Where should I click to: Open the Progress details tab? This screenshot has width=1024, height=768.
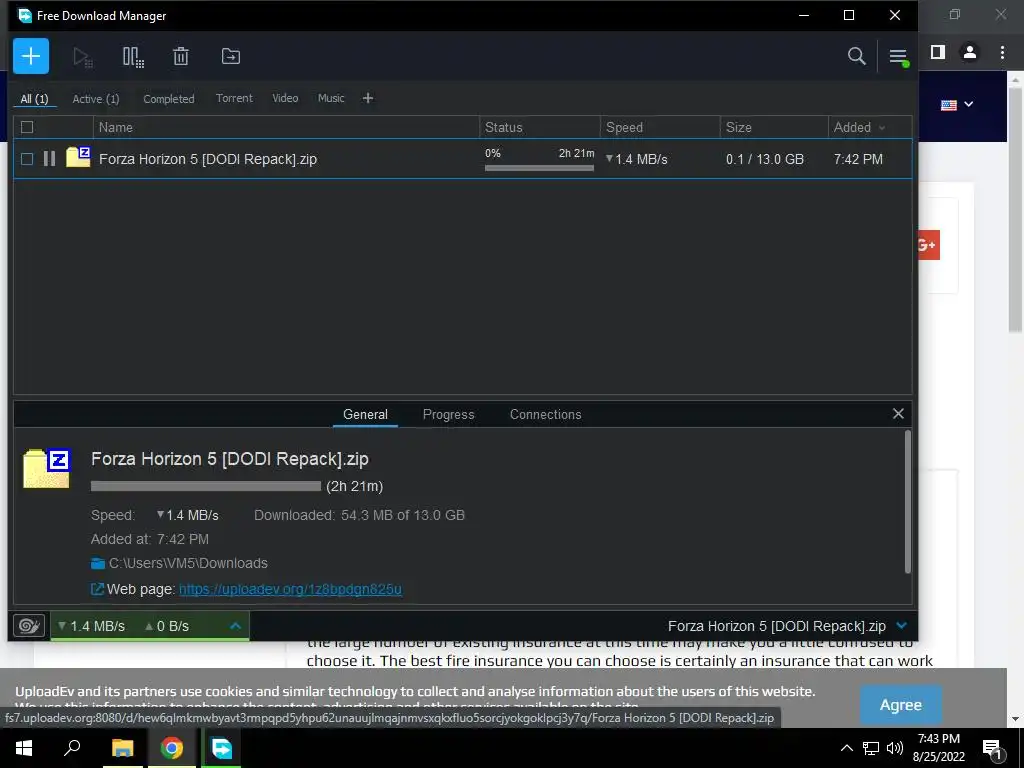coord(448,414)
